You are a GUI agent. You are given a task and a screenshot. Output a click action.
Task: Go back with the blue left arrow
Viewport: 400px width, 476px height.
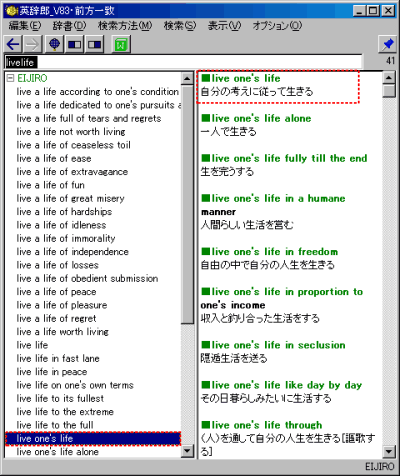click(x=14, y=44)
